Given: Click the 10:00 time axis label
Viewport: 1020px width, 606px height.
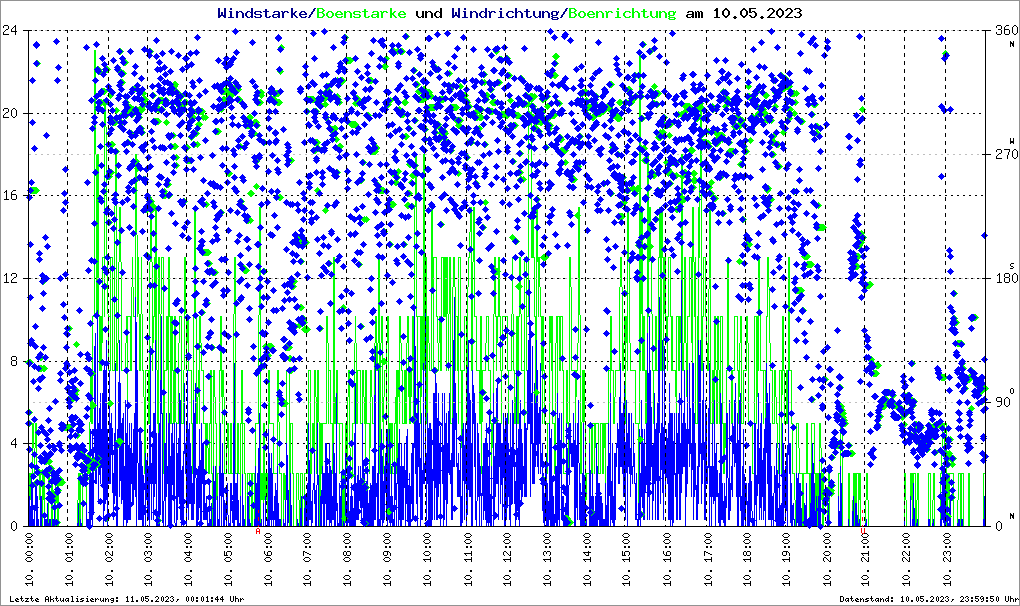Looking at the screenshot, I should point(427,559).
